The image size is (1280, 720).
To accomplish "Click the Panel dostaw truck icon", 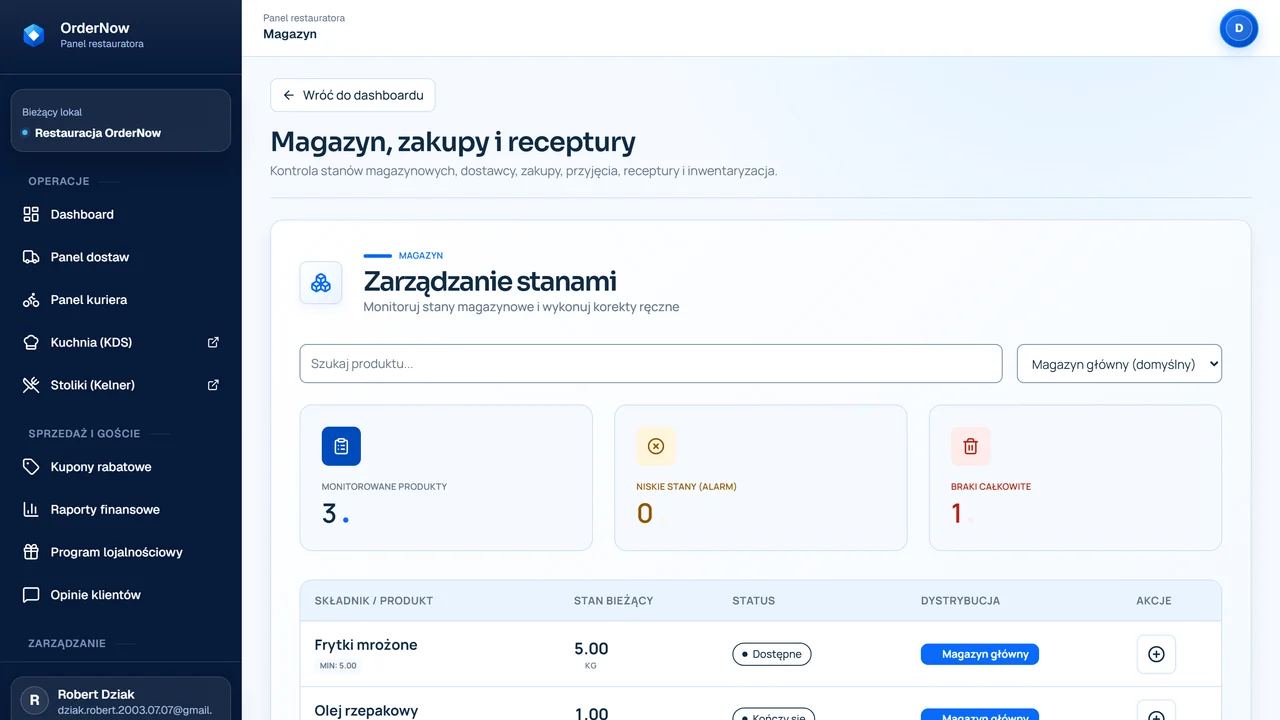I will point(31,257).
